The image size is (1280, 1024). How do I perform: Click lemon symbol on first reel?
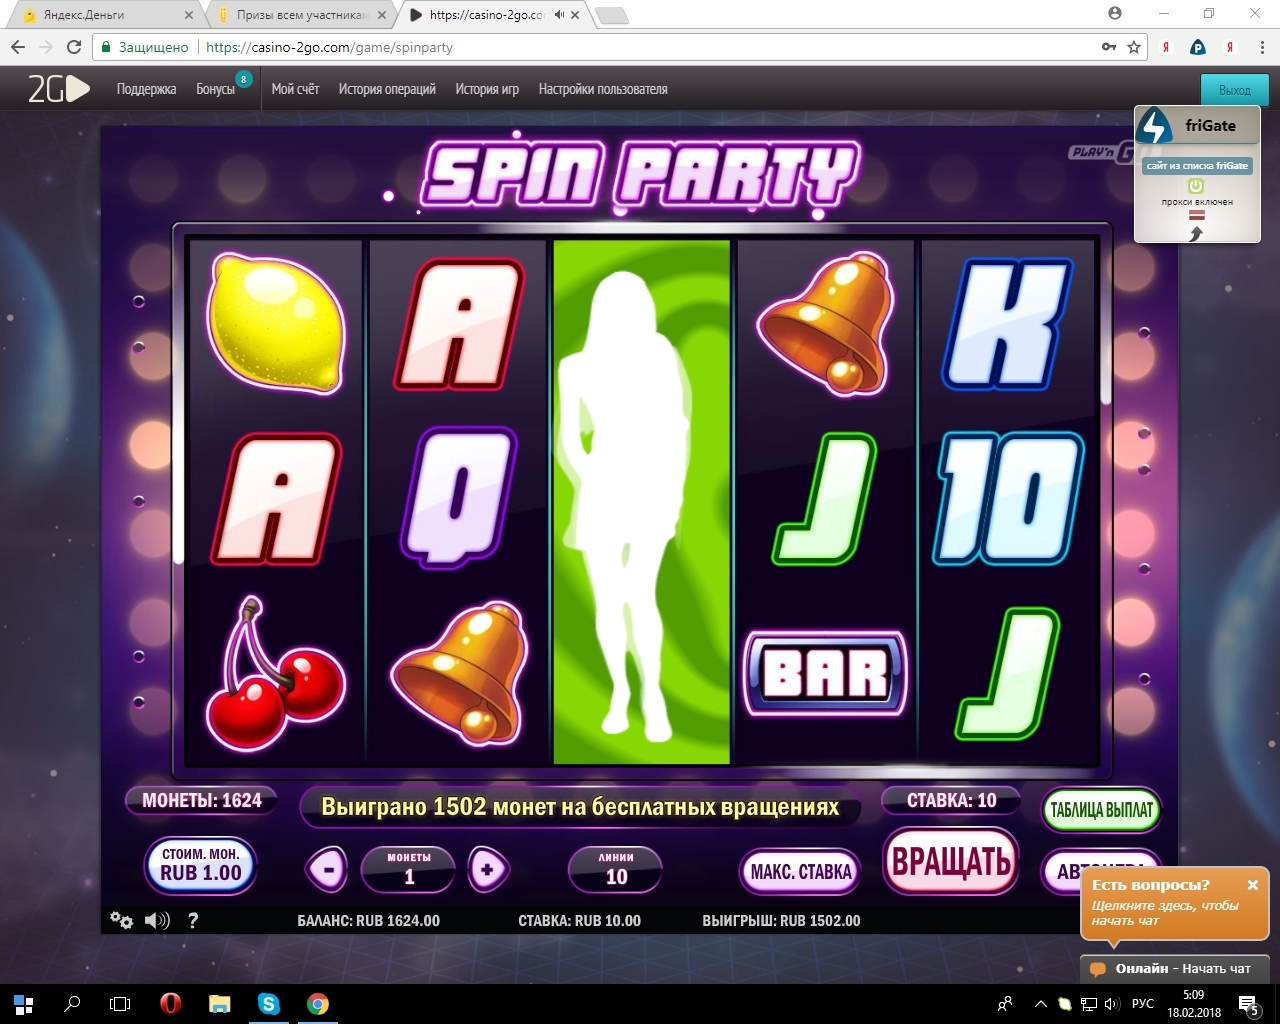(x=276, y=322)
